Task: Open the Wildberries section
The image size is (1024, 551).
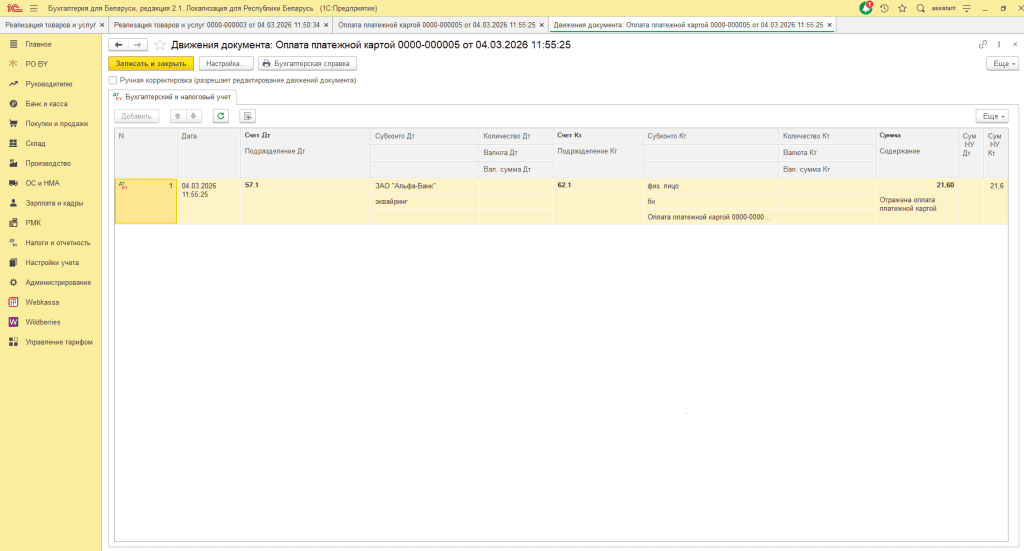Action: point(43,322)
